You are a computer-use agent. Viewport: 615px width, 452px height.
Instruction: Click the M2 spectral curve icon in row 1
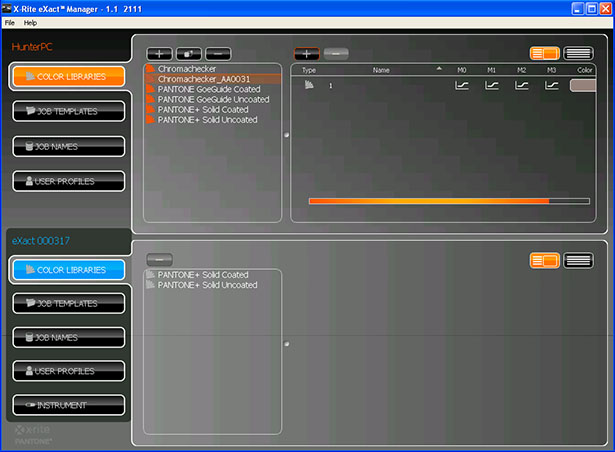pos(521,85)
